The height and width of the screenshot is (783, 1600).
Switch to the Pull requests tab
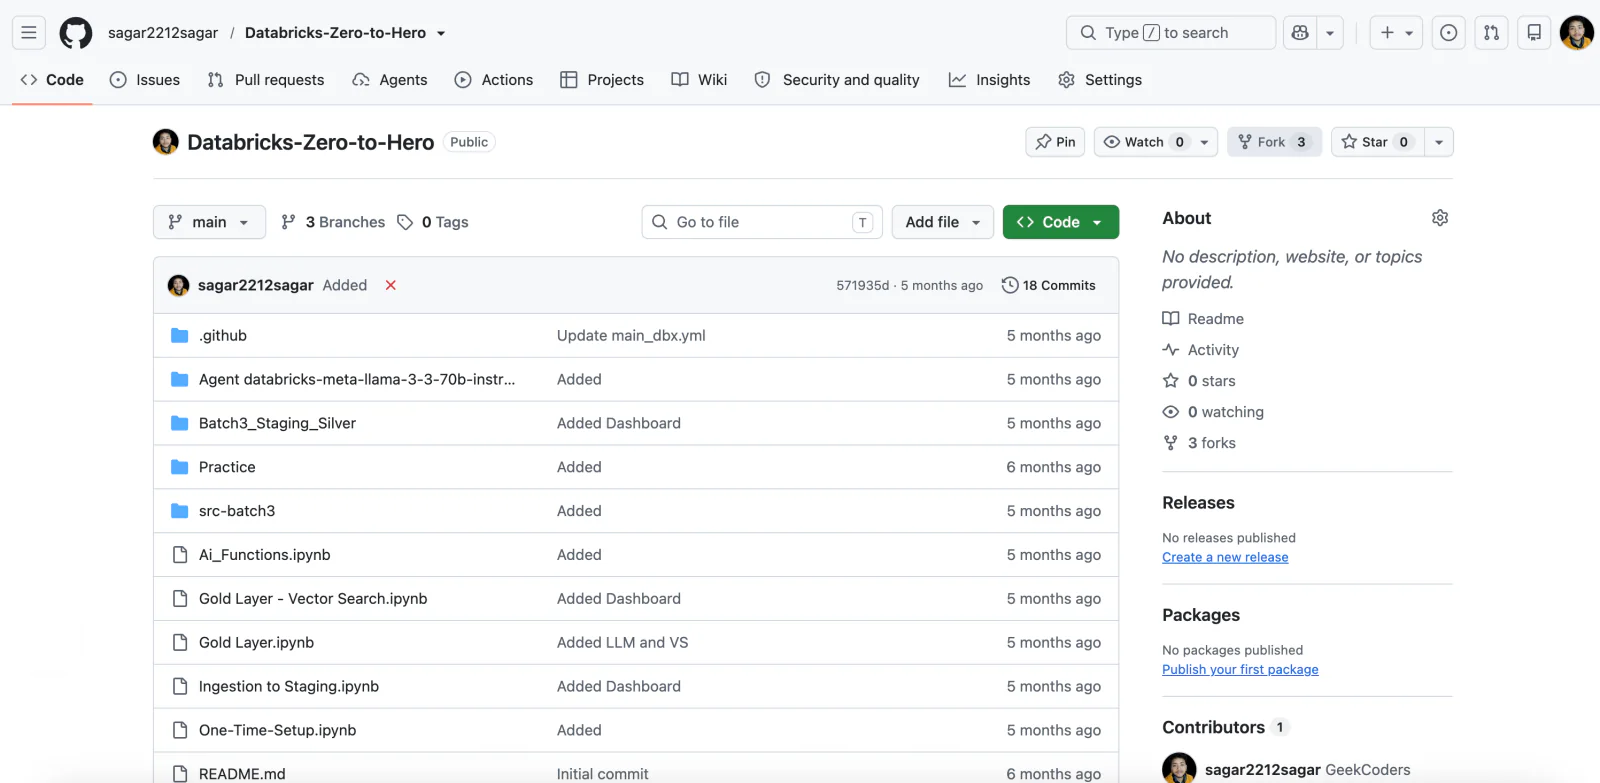coord(266,80)
